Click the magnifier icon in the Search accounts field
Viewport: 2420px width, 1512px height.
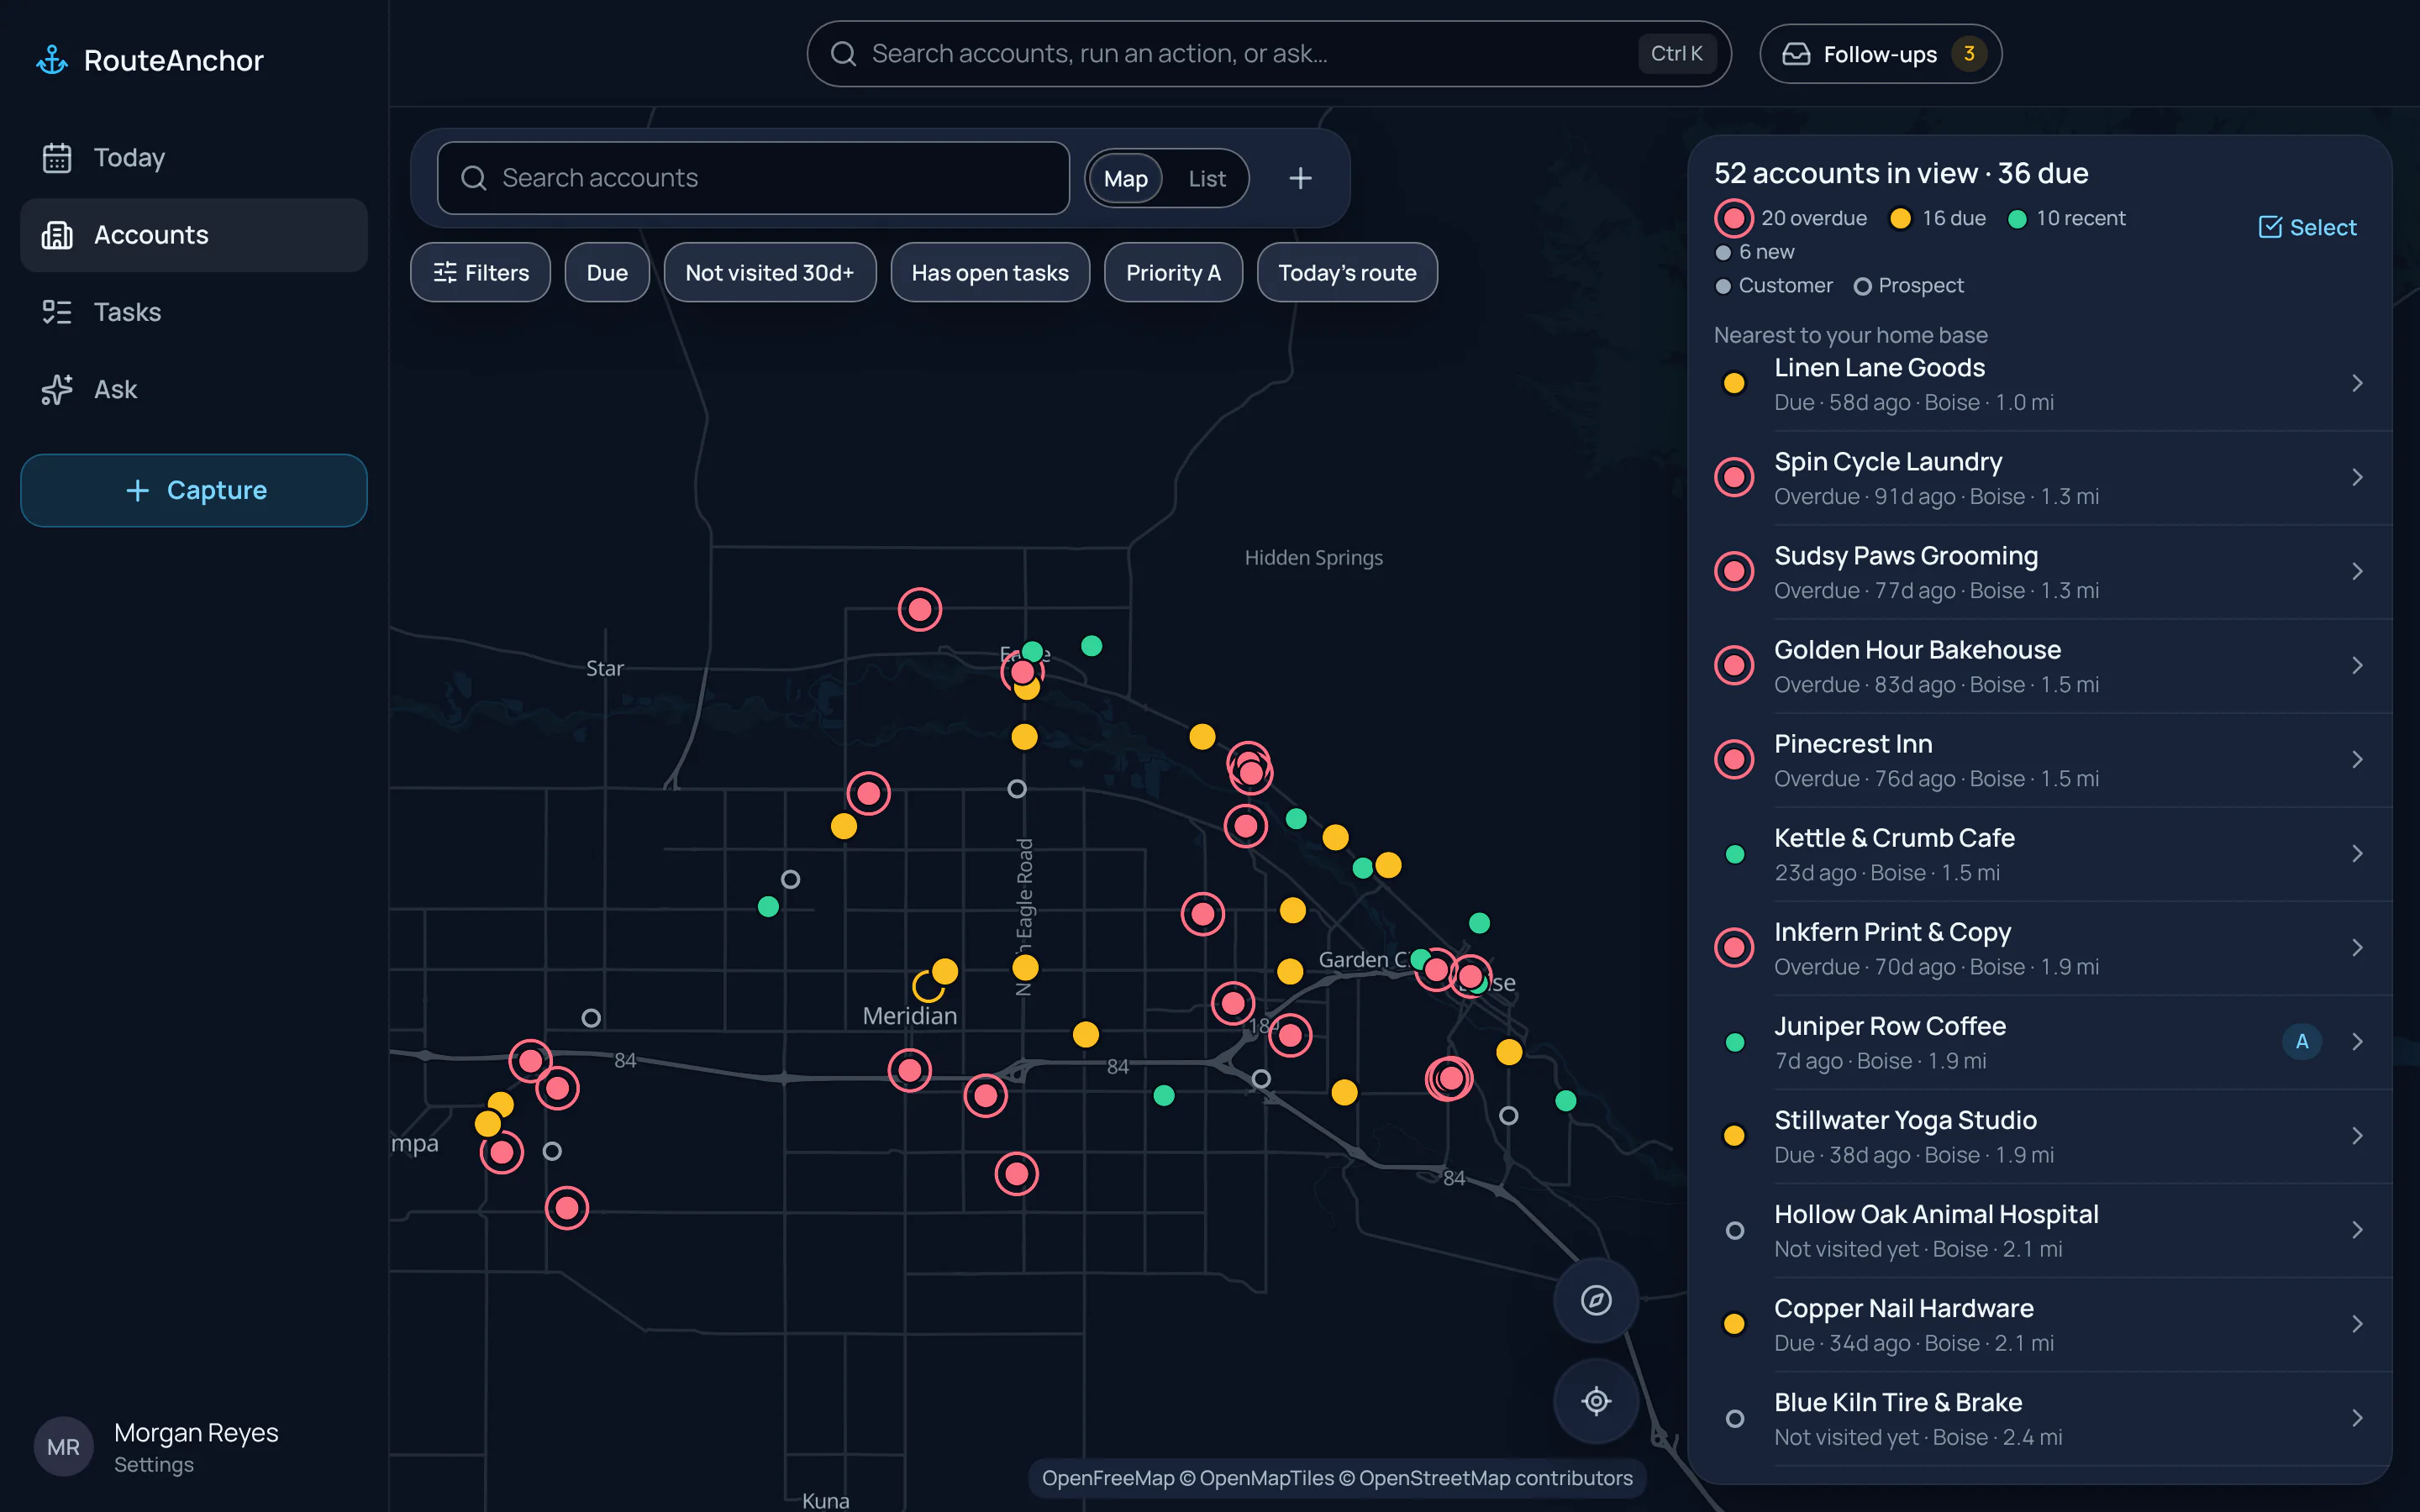click(474, 178)
